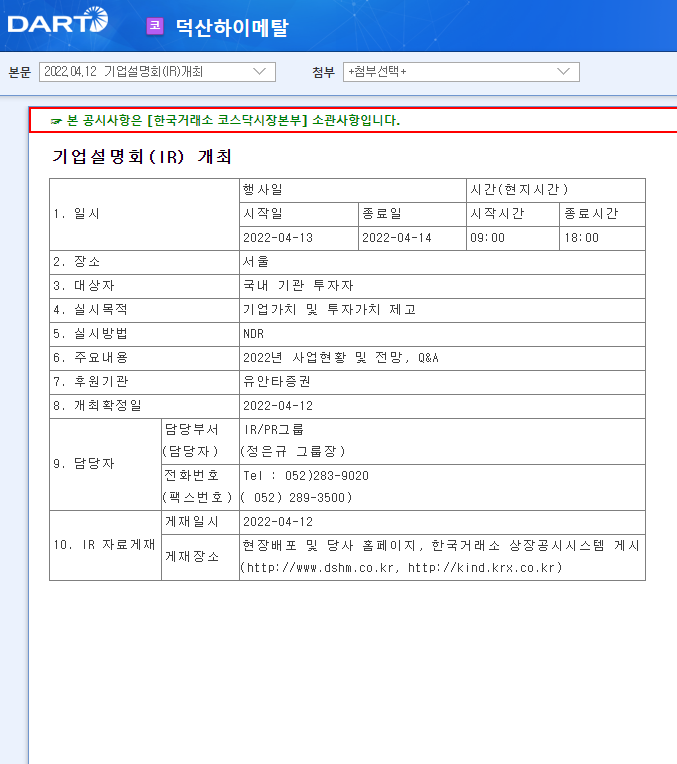677x764 pixels.
Task: Click the label 게재일시
Action: click(x=192, y=522)
